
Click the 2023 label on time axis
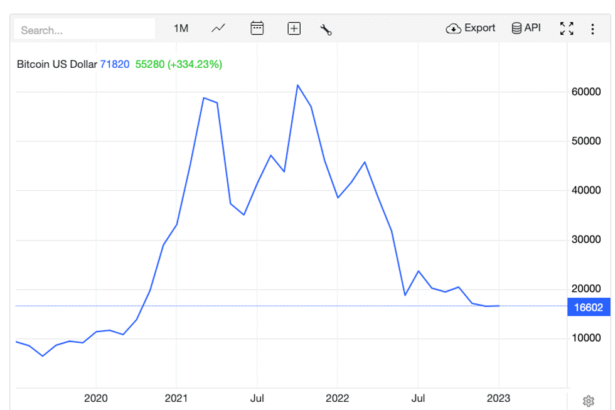click(x=498, y=396)
